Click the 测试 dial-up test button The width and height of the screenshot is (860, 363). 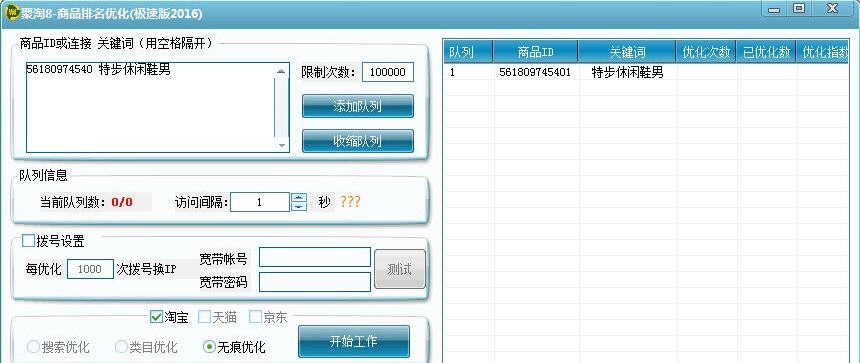pyautogui.click(x=400, y=269)
